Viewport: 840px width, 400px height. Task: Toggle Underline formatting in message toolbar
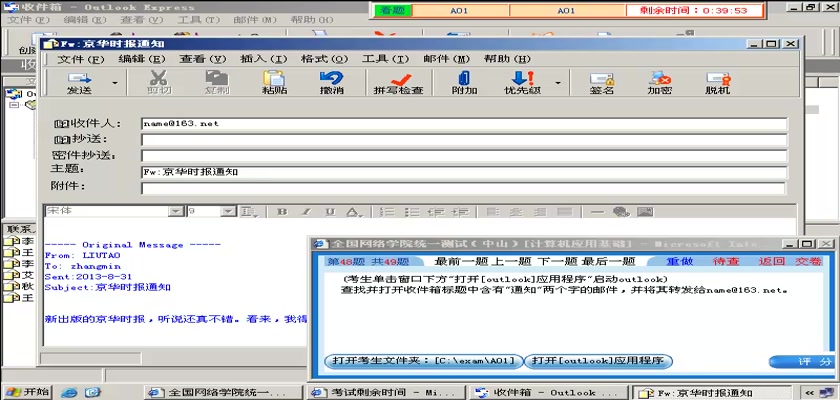pos(330,212)
